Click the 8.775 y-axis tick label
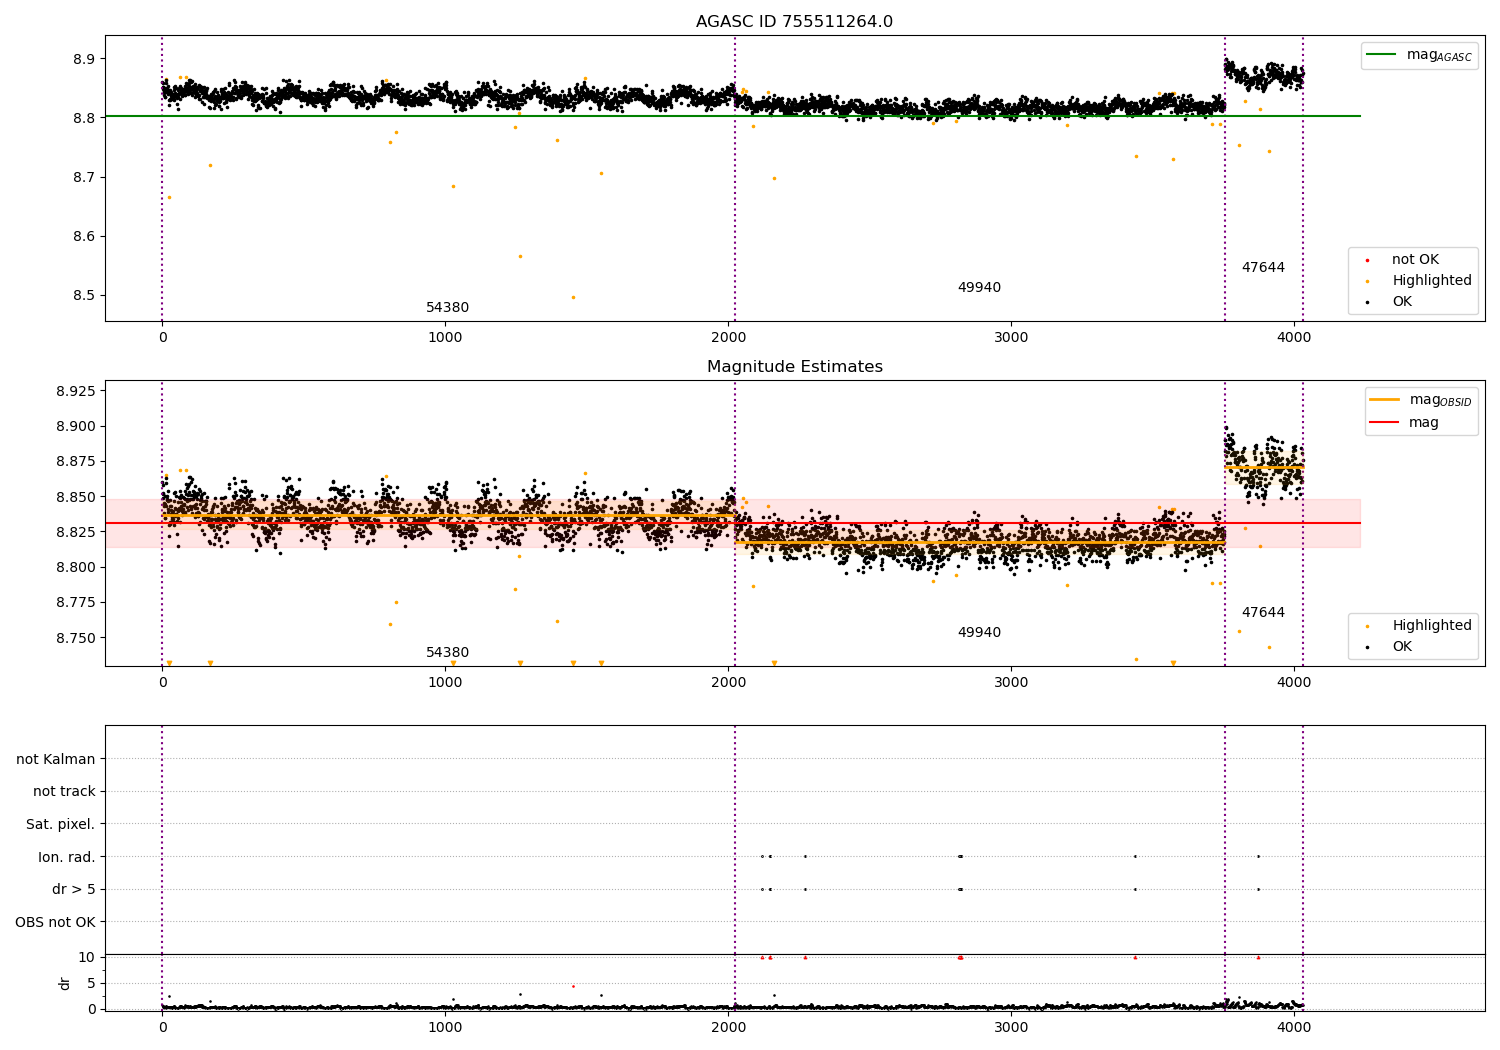The height and width of the screenshot is (1050, 1500). (76, 603)
